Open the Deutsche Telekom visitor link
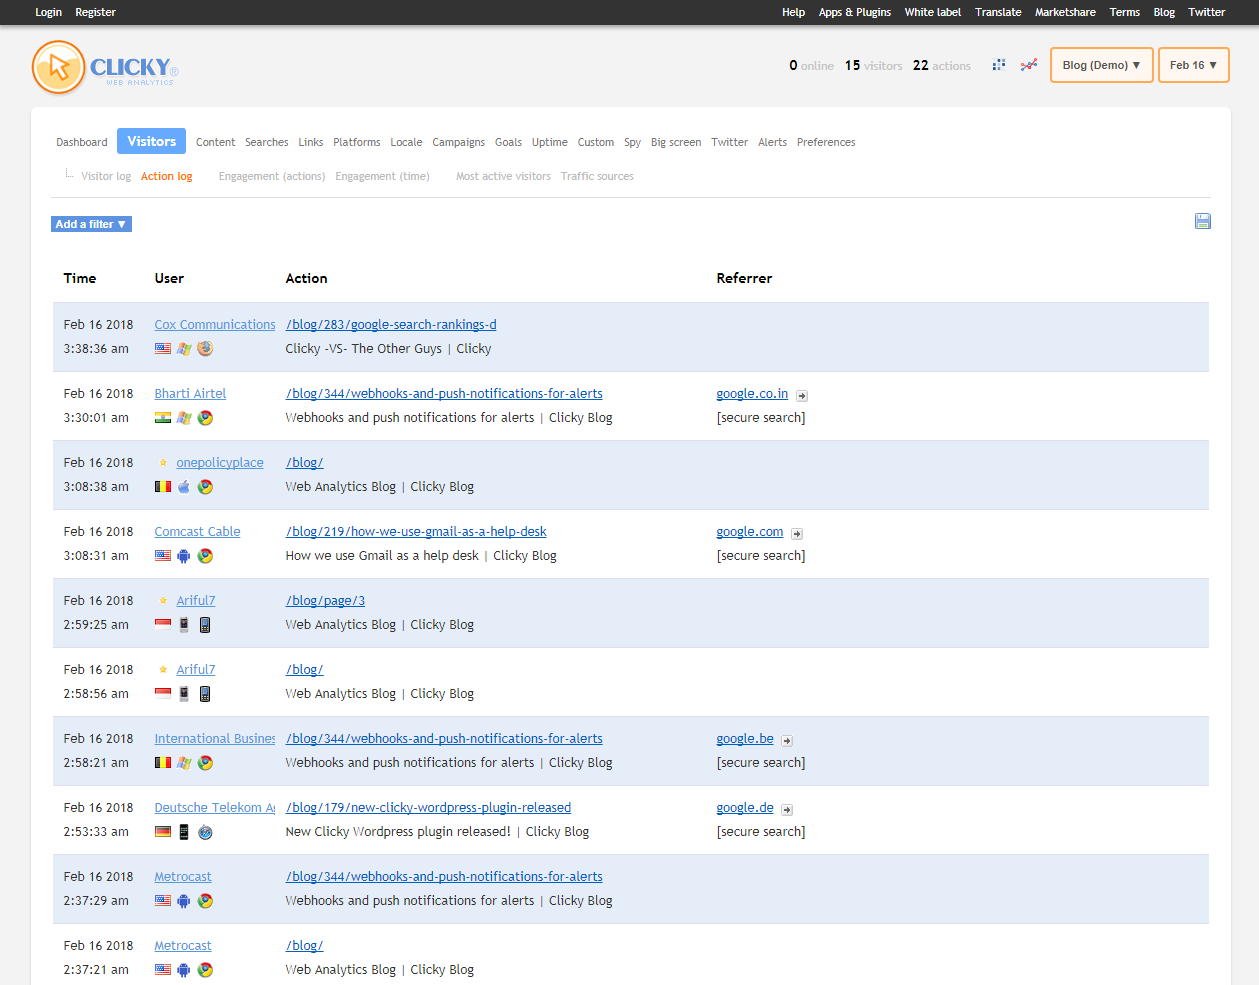The height and width of the screenshot is (985, 1259). [x=214, y=808]
